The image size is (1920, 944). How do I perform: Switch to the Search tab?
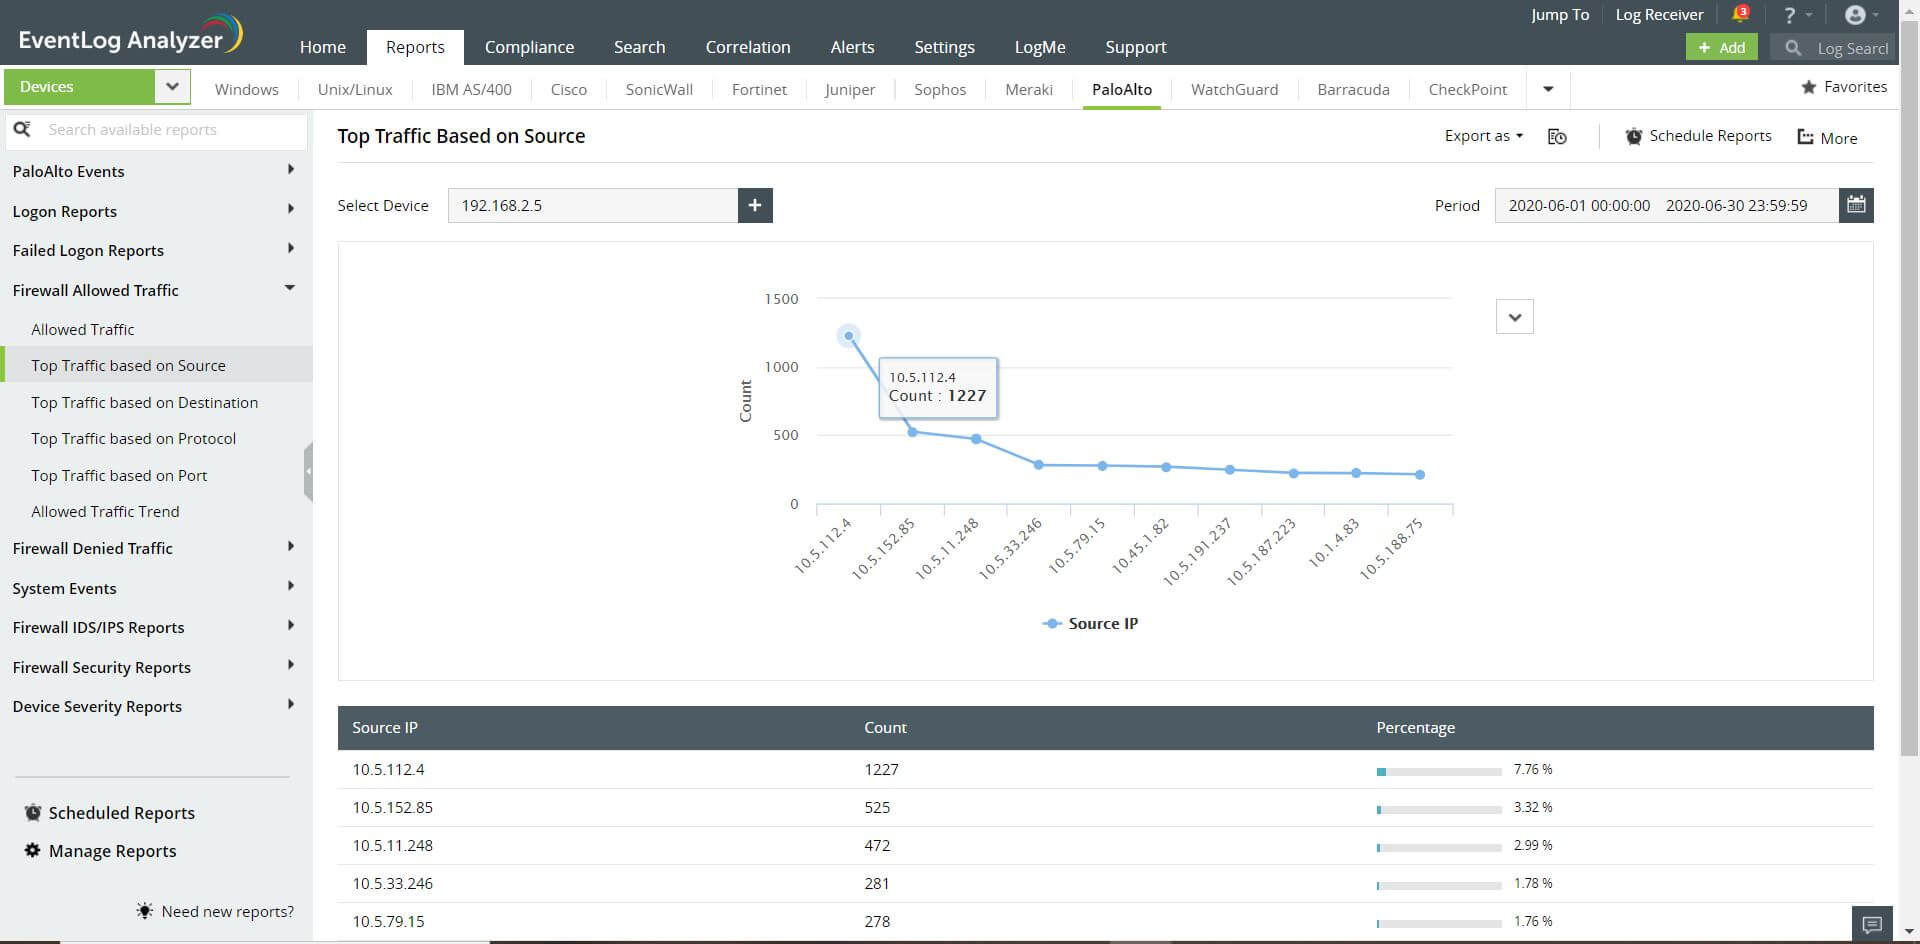[x=639, y=47]
